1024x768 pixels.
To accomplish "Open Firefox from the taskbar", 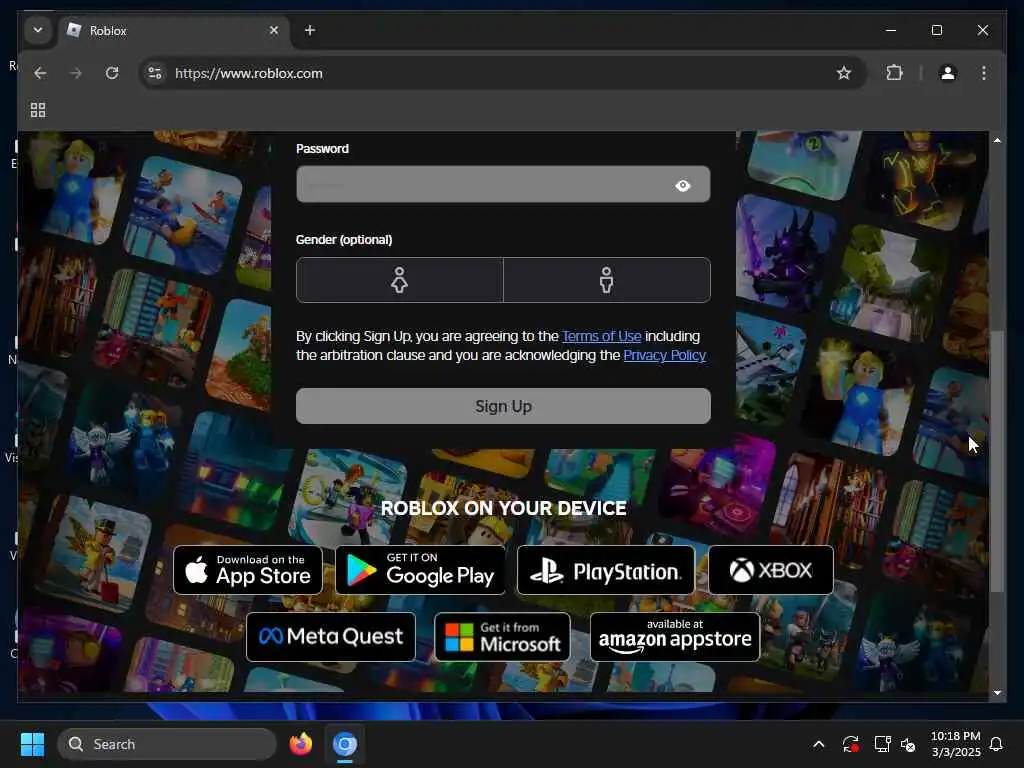I will (x=300, y=744).
